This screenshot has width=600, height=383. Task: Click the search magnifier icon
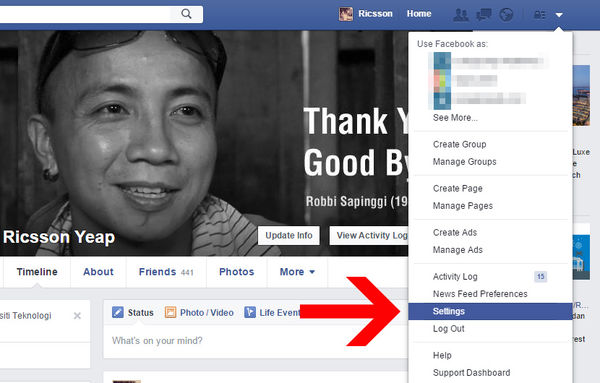[186, 14]
